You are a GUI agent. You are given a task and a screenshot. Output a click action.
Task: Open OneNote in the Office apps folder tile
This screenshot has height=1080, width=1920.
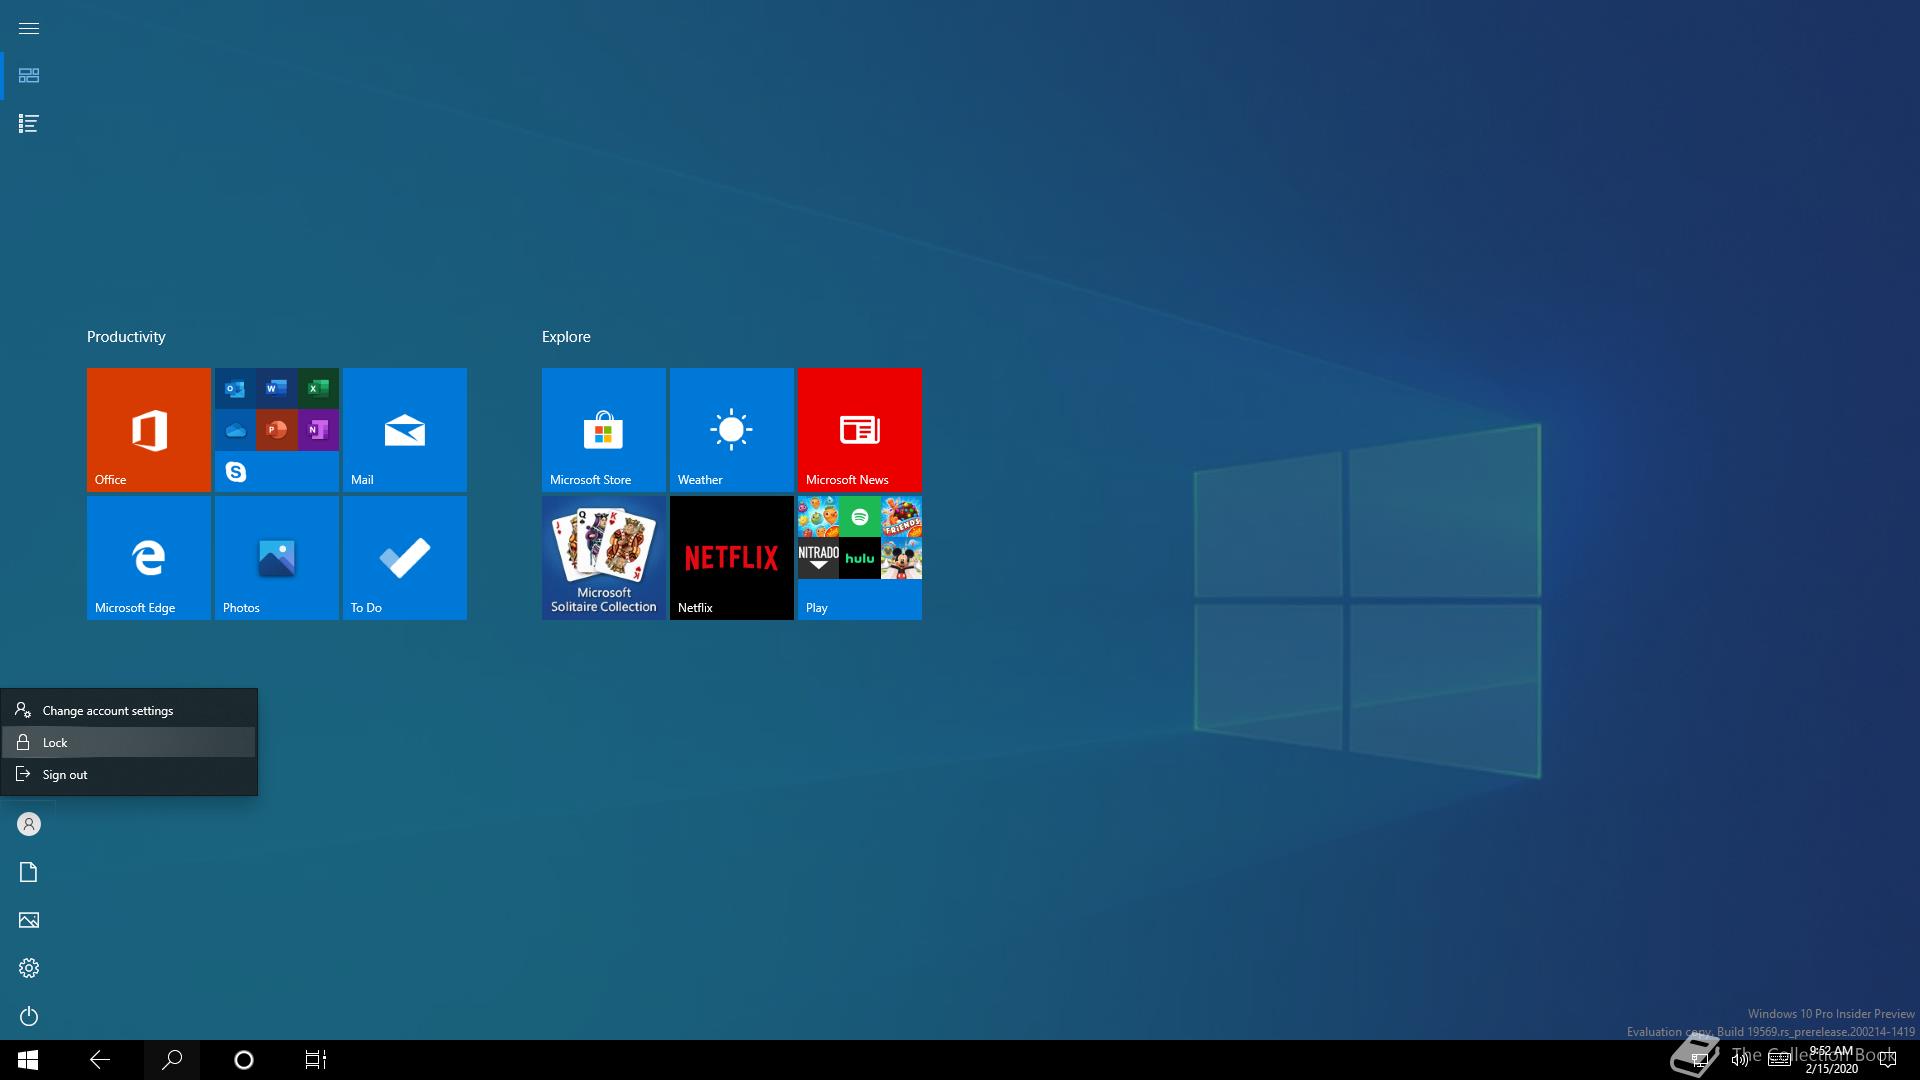318,430
